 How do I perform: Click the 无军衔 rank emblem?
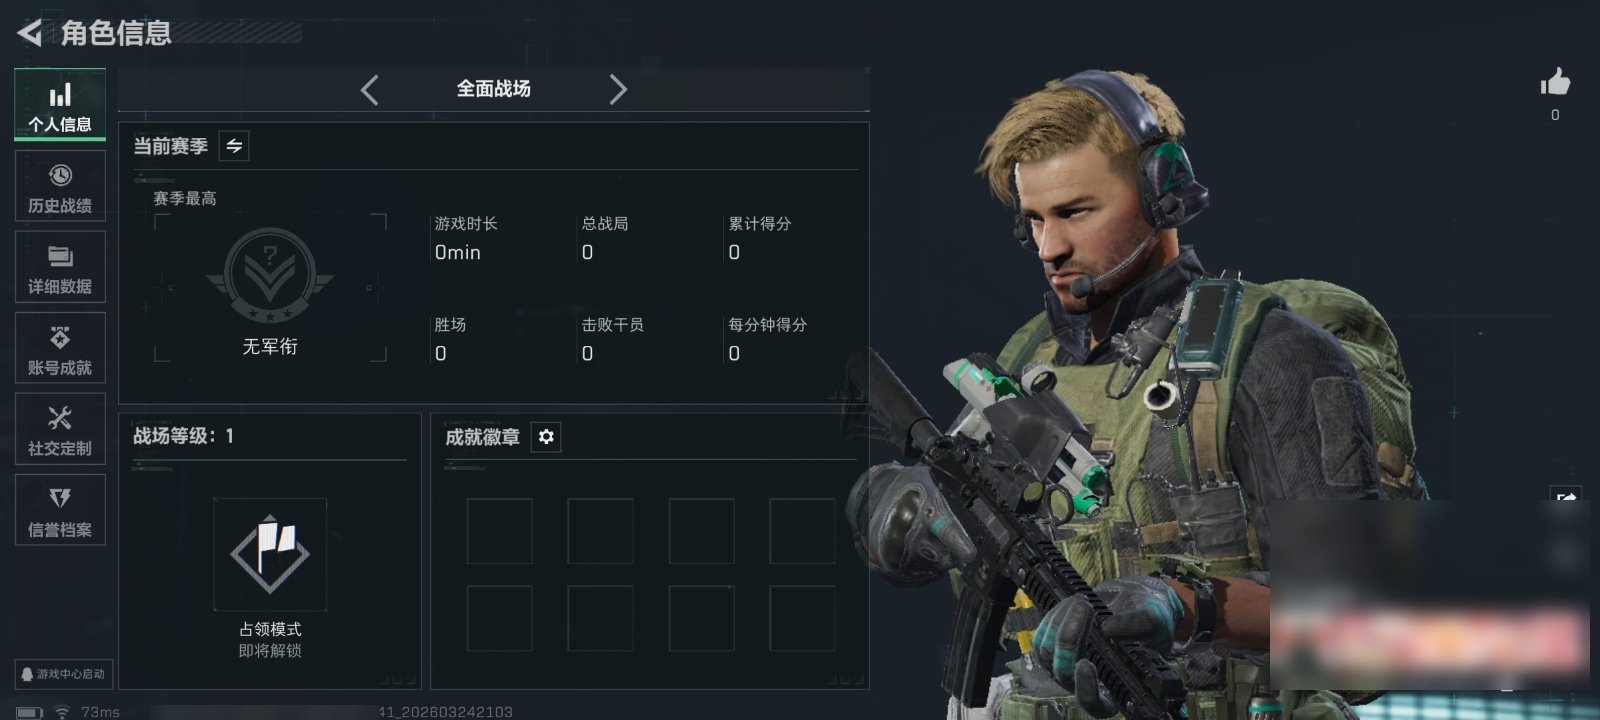pos(270,276)
